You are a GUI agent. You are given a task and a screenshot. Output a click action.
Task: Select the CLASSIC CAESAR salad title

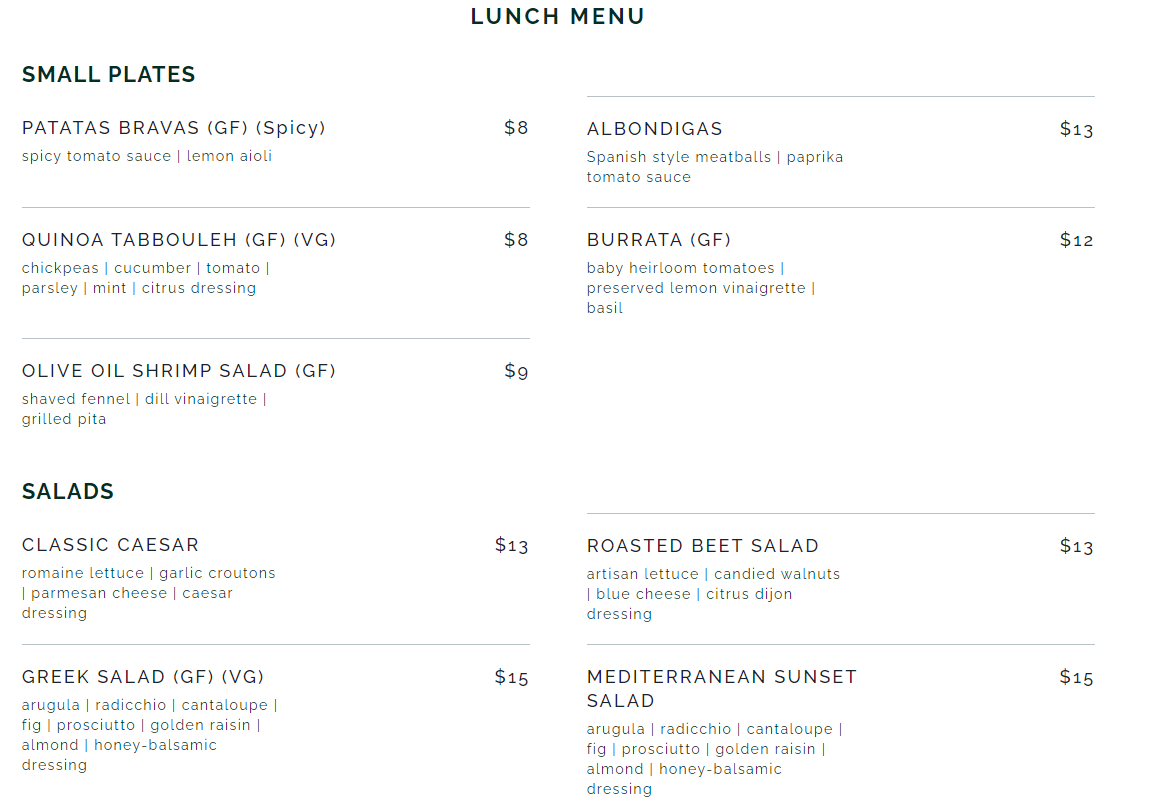[111, 545]
